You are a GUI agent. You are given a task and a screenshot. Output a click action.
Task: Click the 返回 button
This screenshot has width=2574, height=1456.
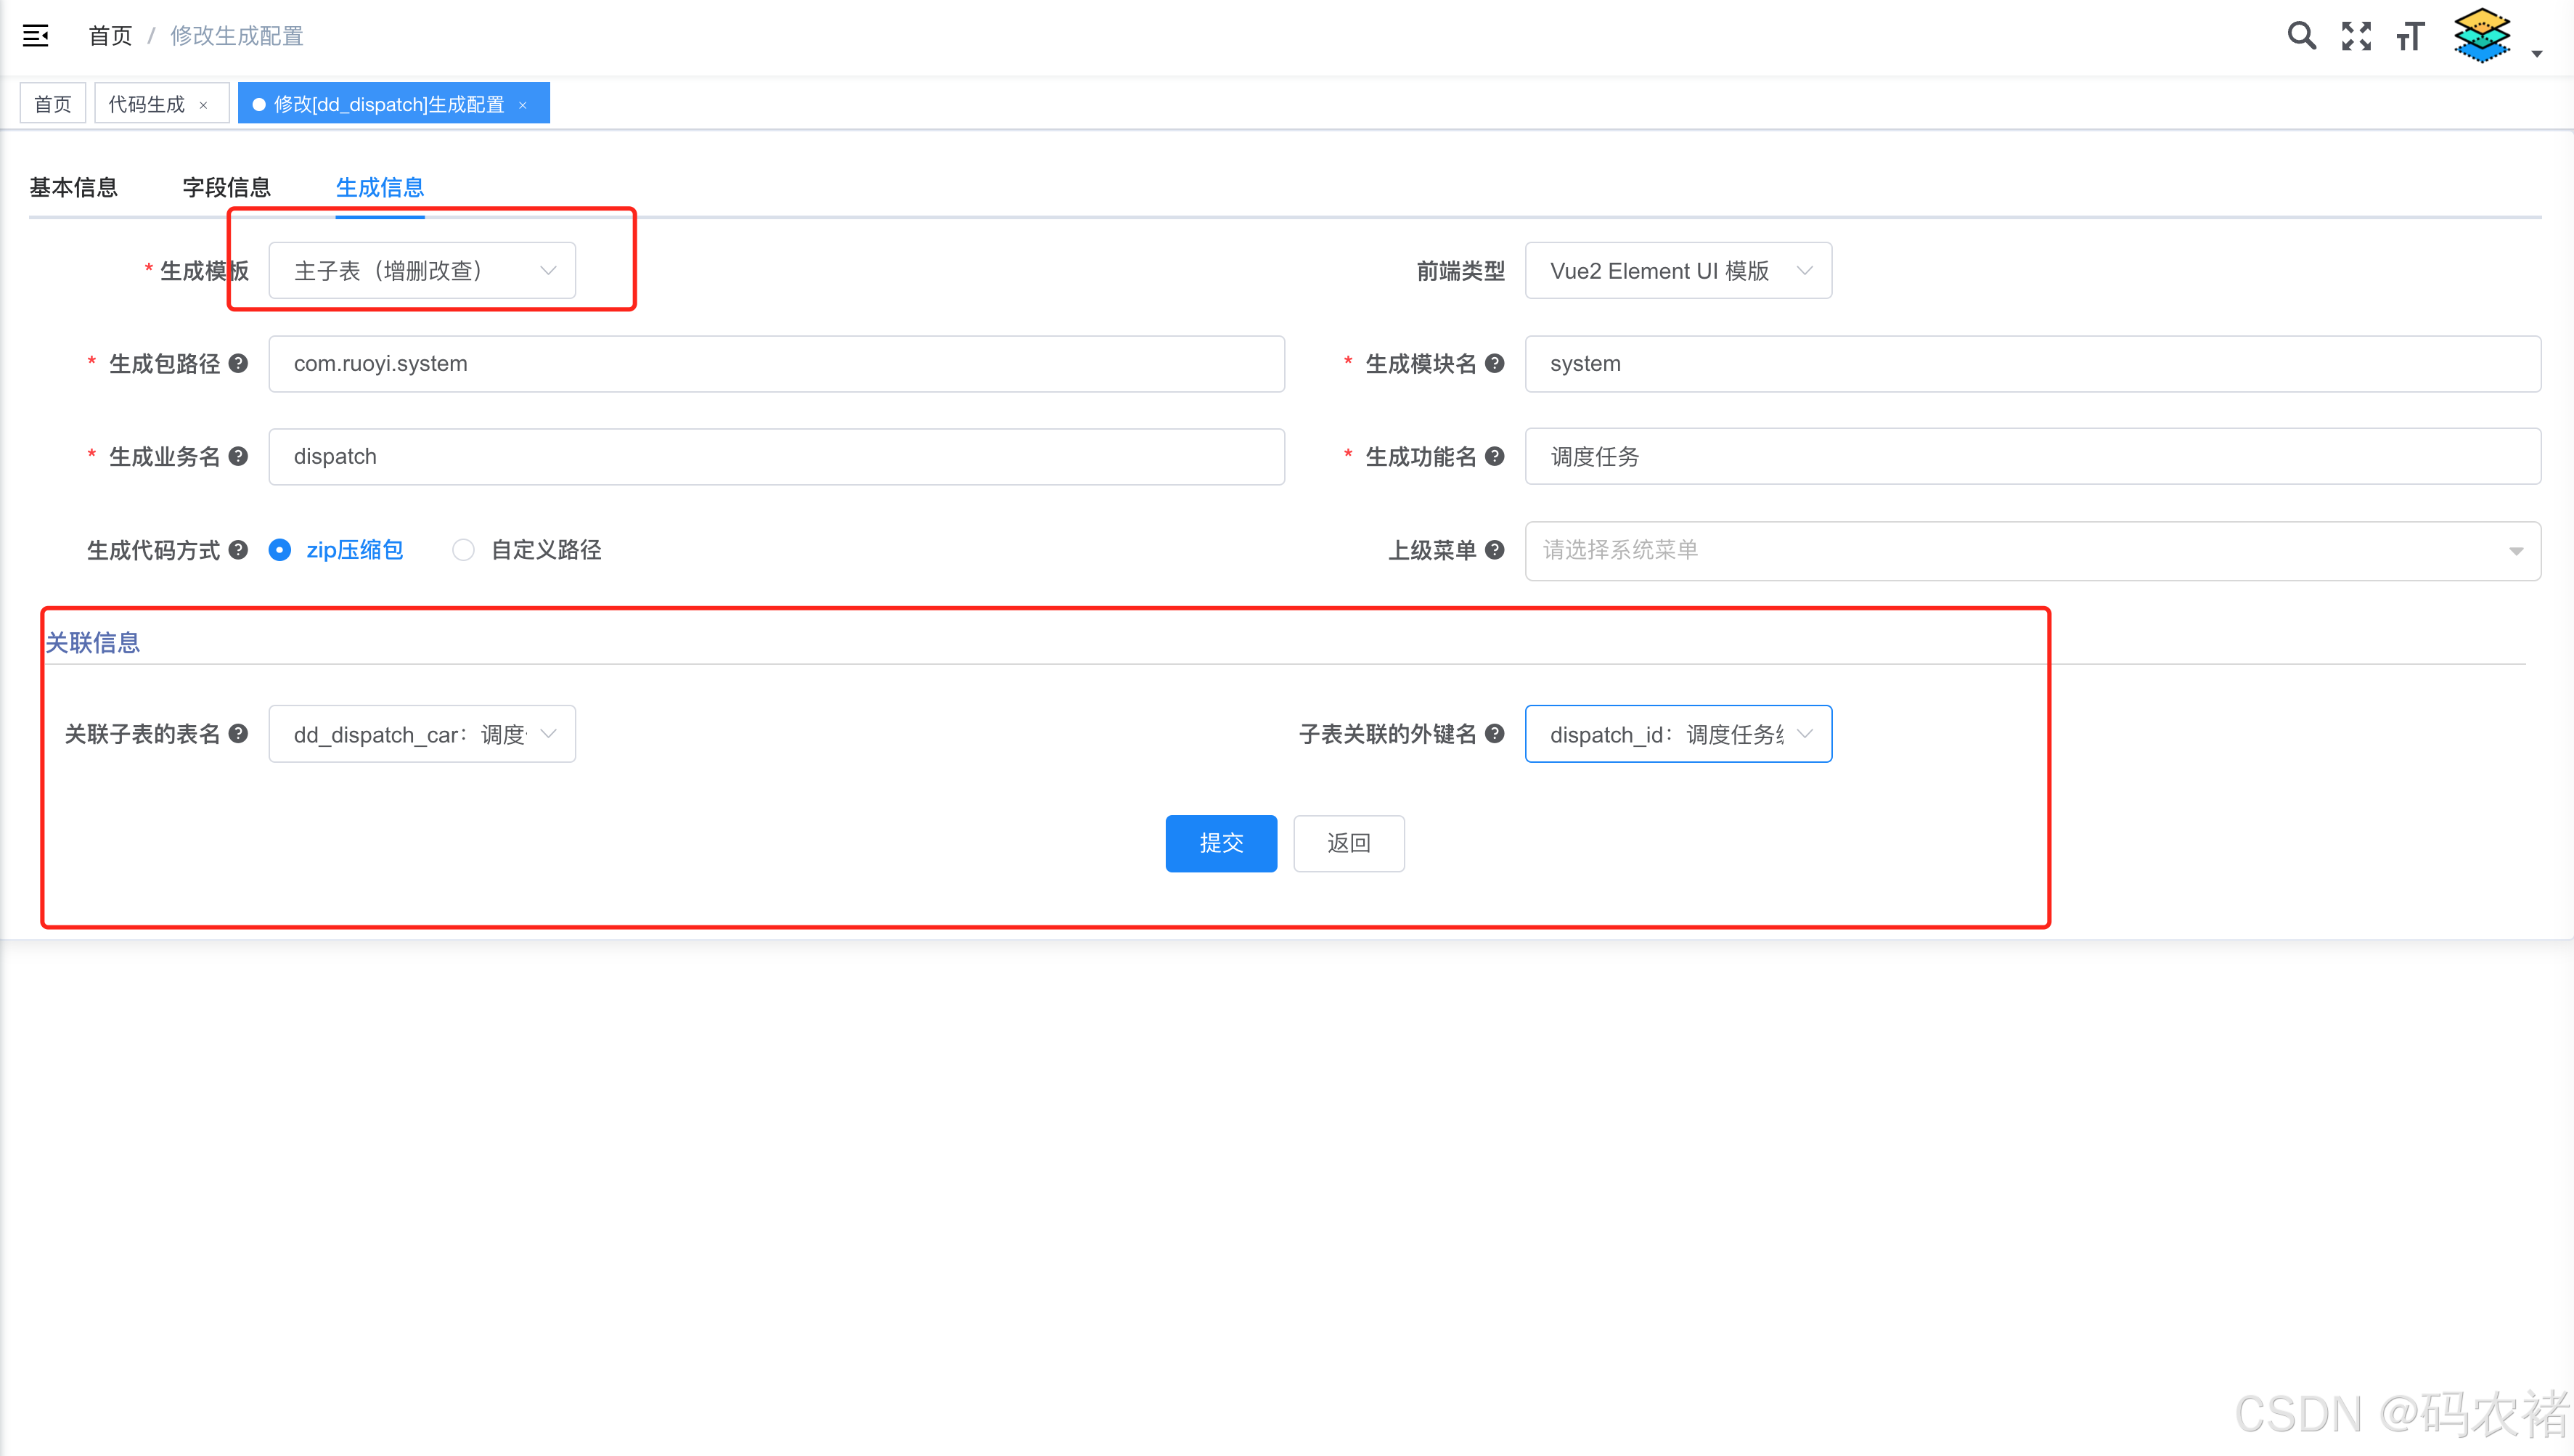point(1349,843)
